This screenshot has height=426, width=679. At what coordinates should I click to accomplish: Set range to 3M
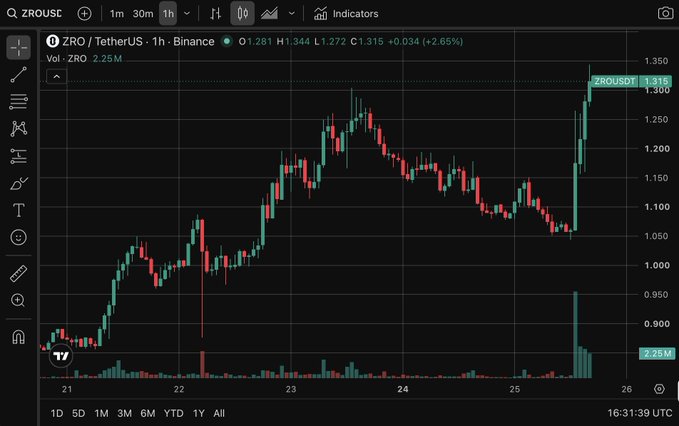125,413
